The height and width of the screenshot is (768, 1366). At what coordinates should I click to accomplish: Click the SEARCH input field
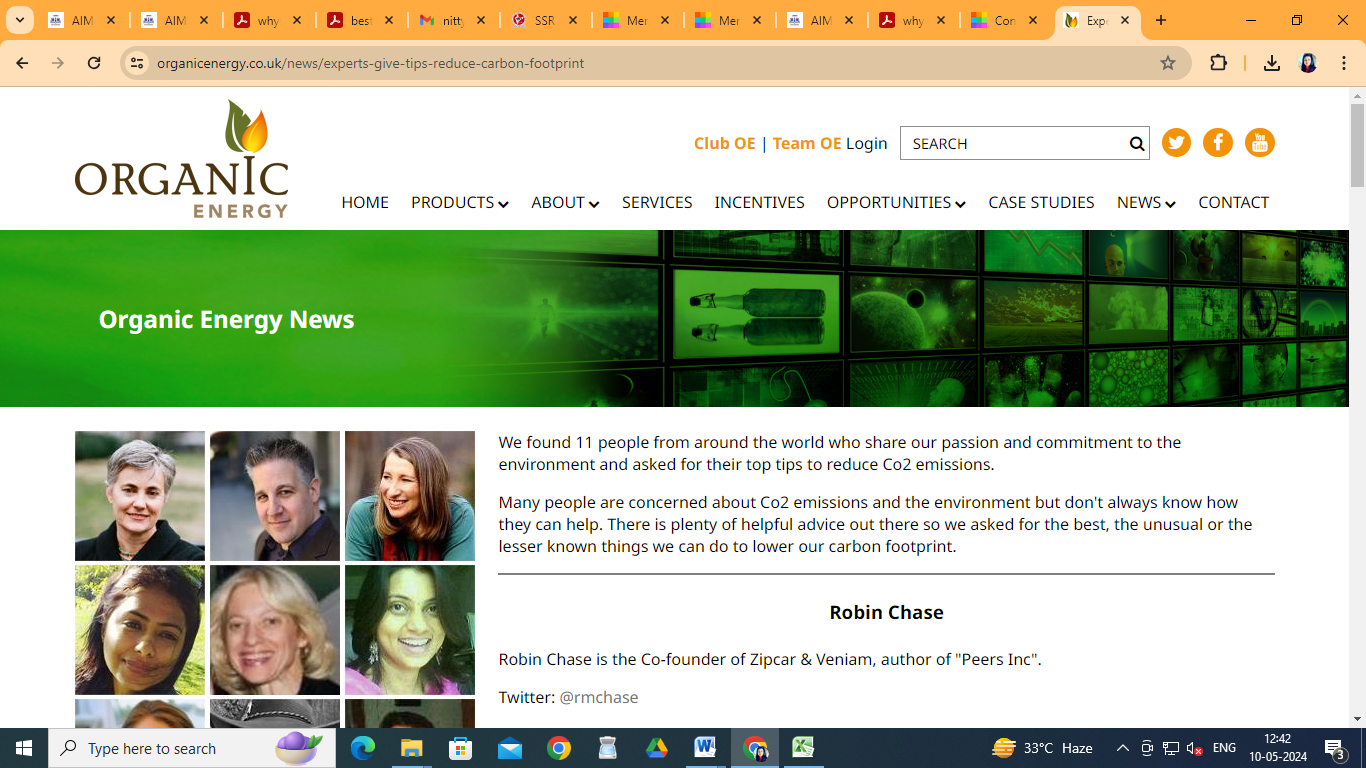pyautogui.click(x=1012, y=144)
